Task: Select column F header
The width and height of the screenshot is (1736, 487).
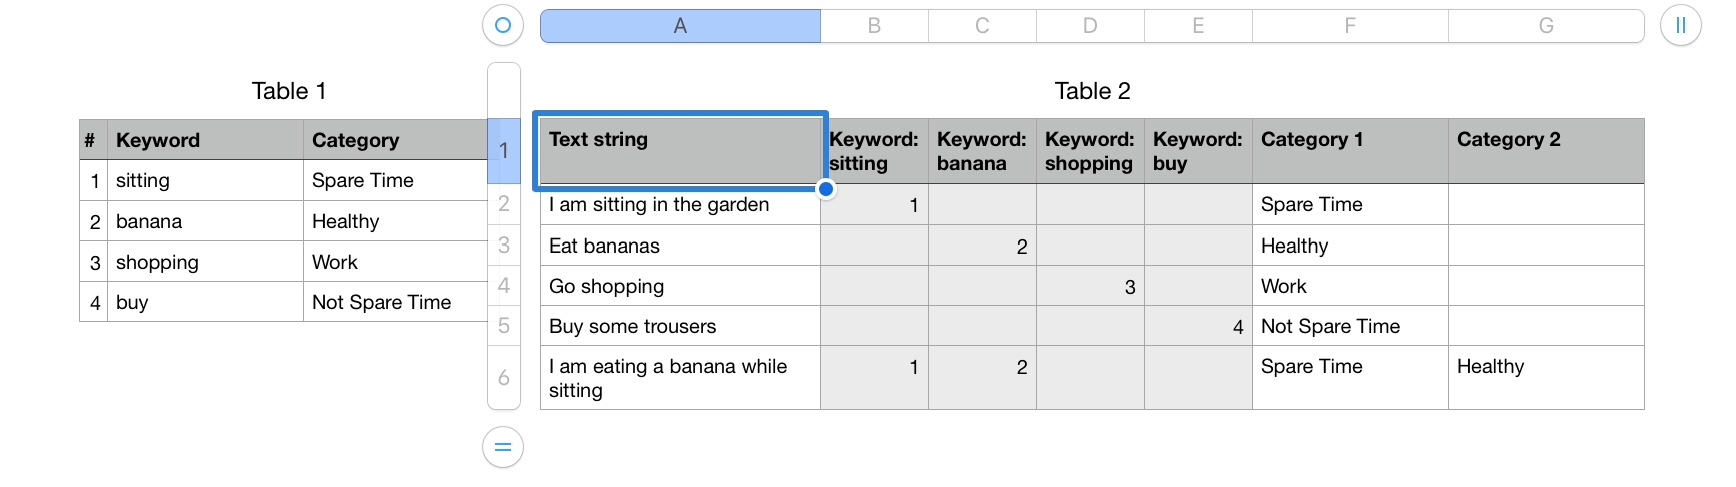Action: pyautogui.click(x=1350, y=26)
